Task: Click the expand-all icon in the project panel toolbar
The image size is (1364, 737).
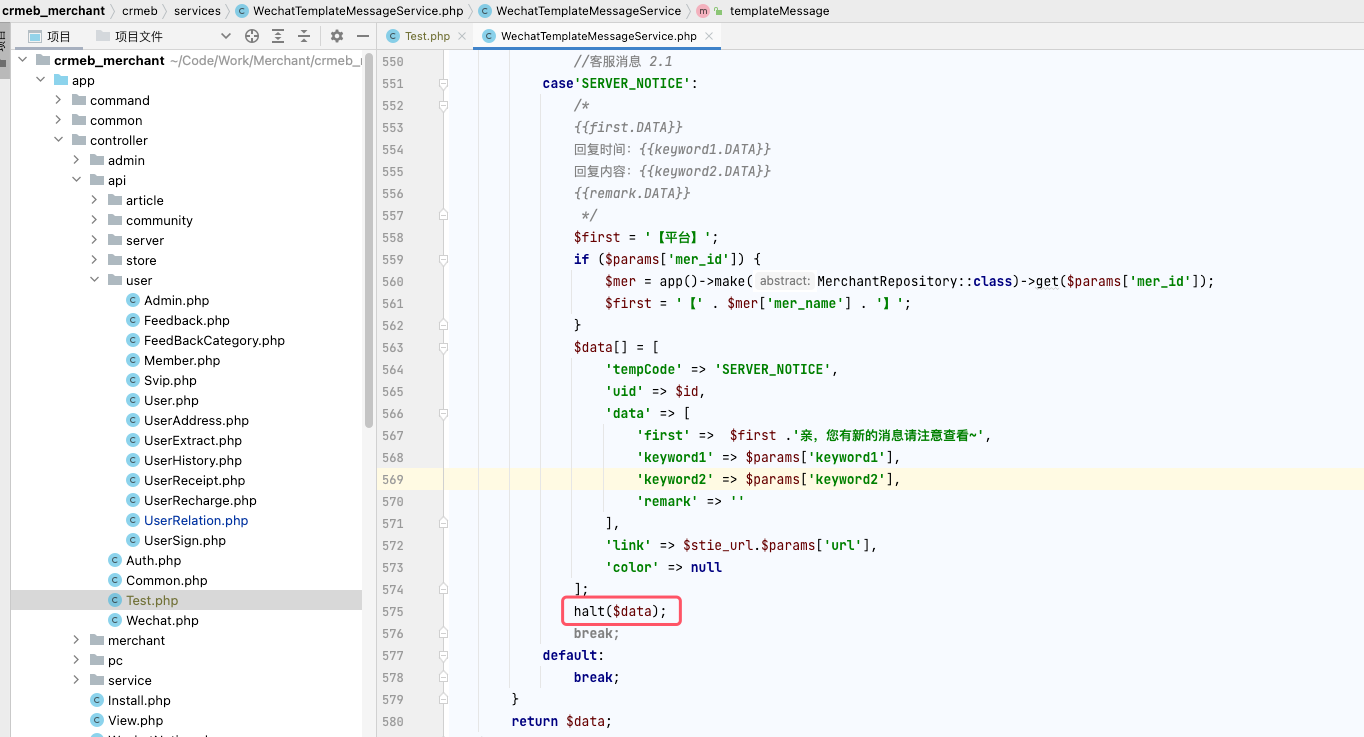Action: coord(278,36)
